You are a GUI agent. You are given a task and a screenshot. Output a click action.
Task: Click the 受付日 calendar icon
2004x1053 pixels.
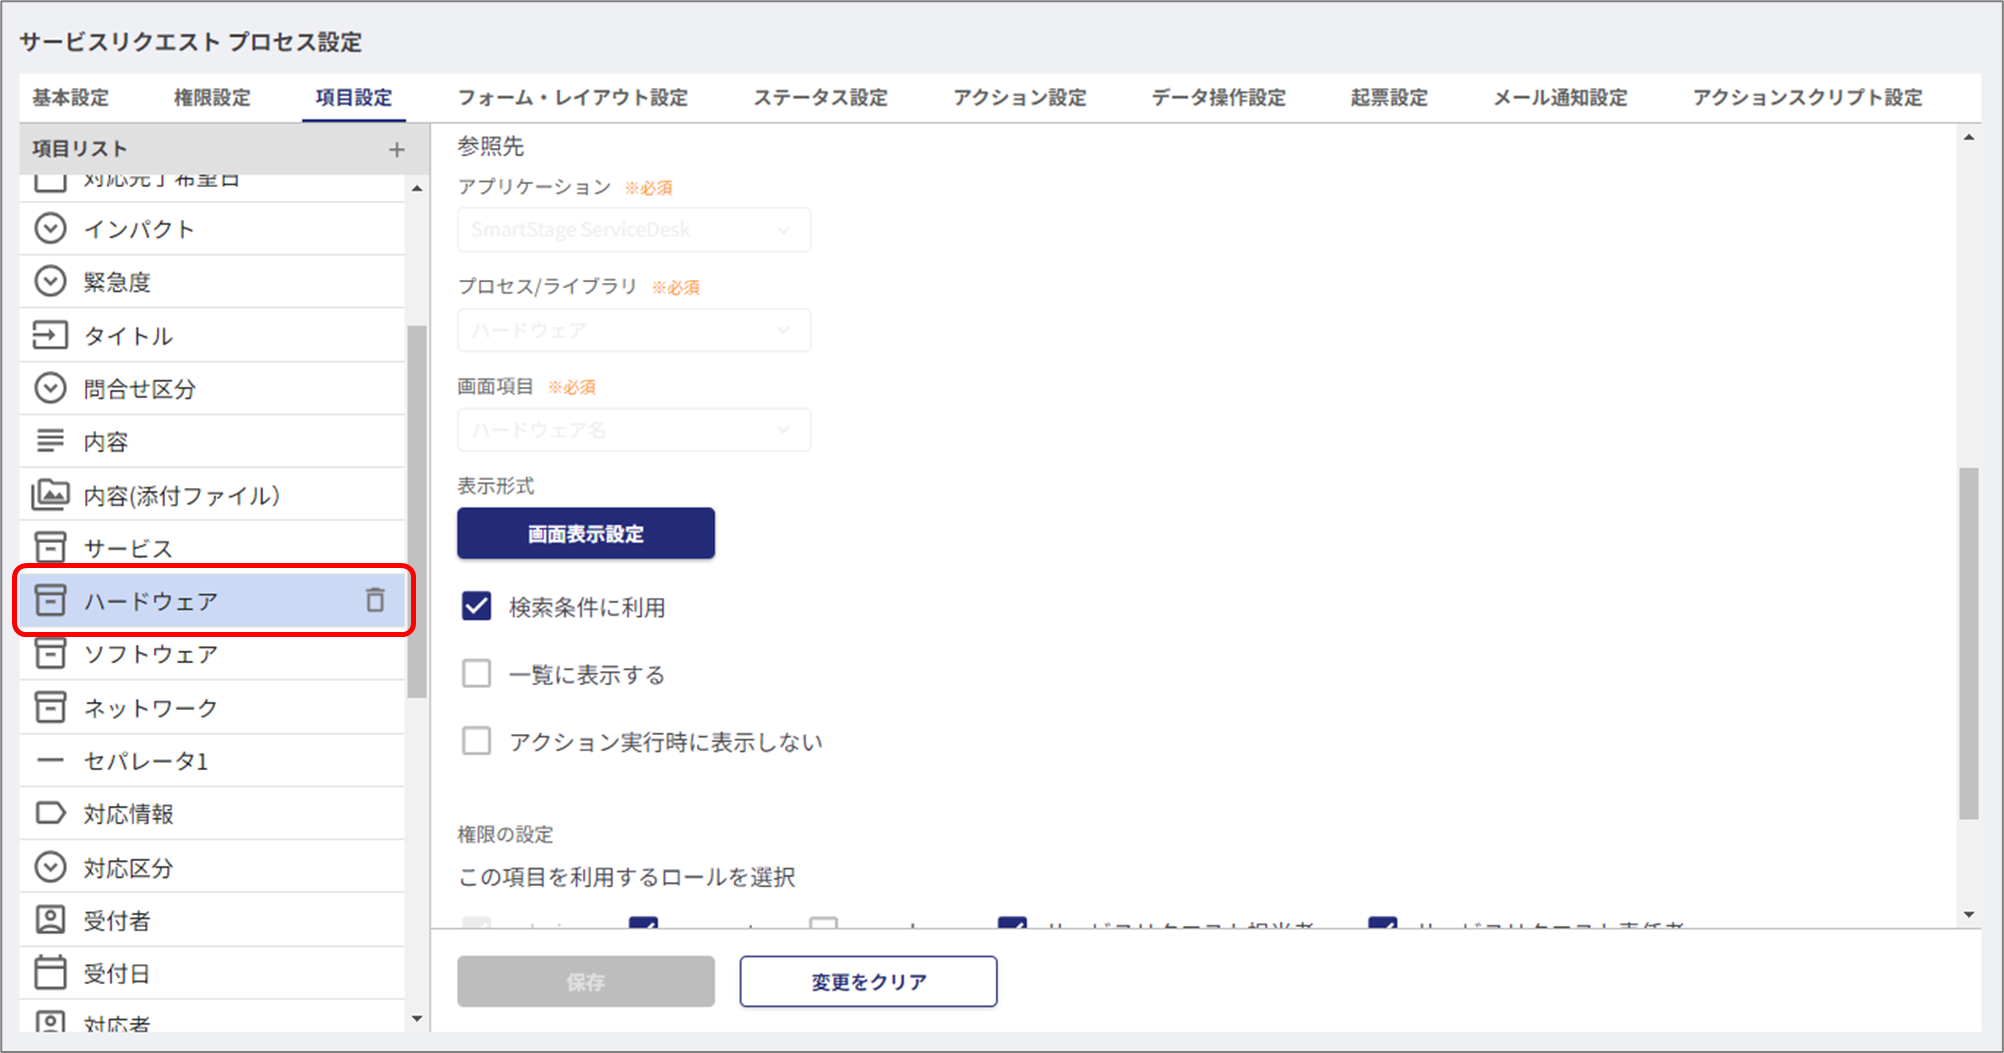coord(50,973)
